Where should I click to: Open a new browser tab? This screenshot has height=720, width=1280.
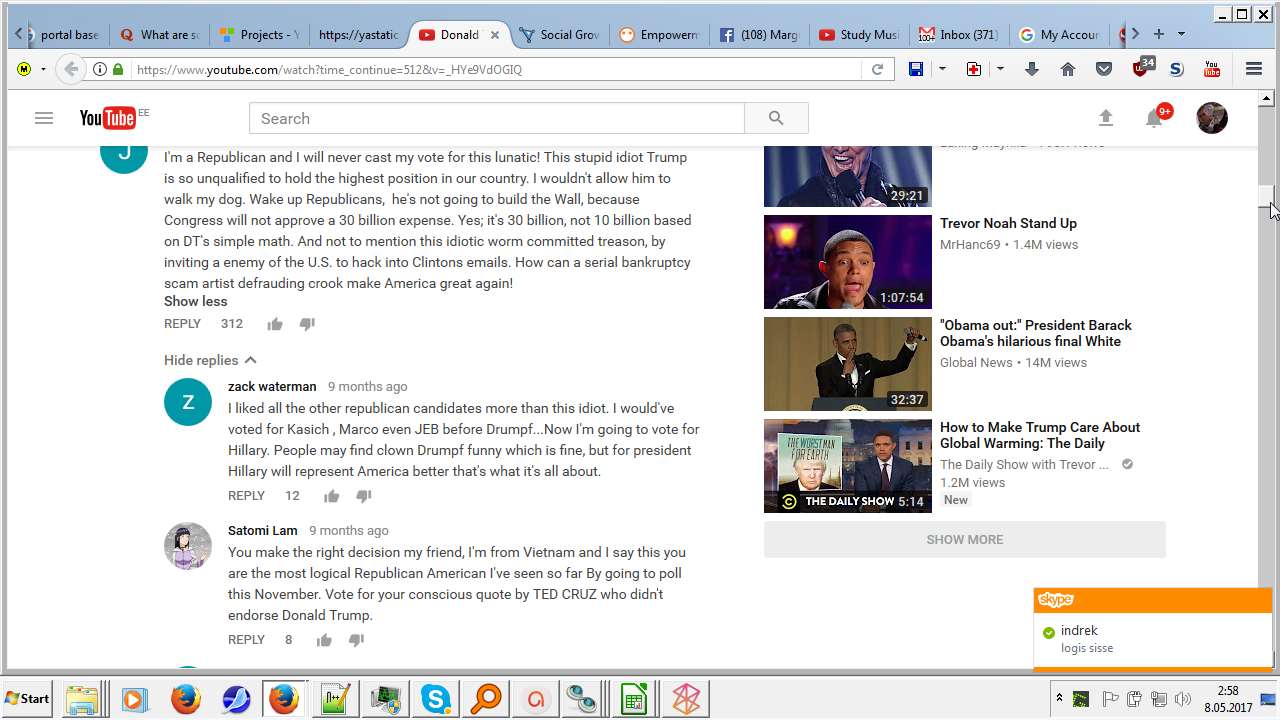[x=1159, y=34]
